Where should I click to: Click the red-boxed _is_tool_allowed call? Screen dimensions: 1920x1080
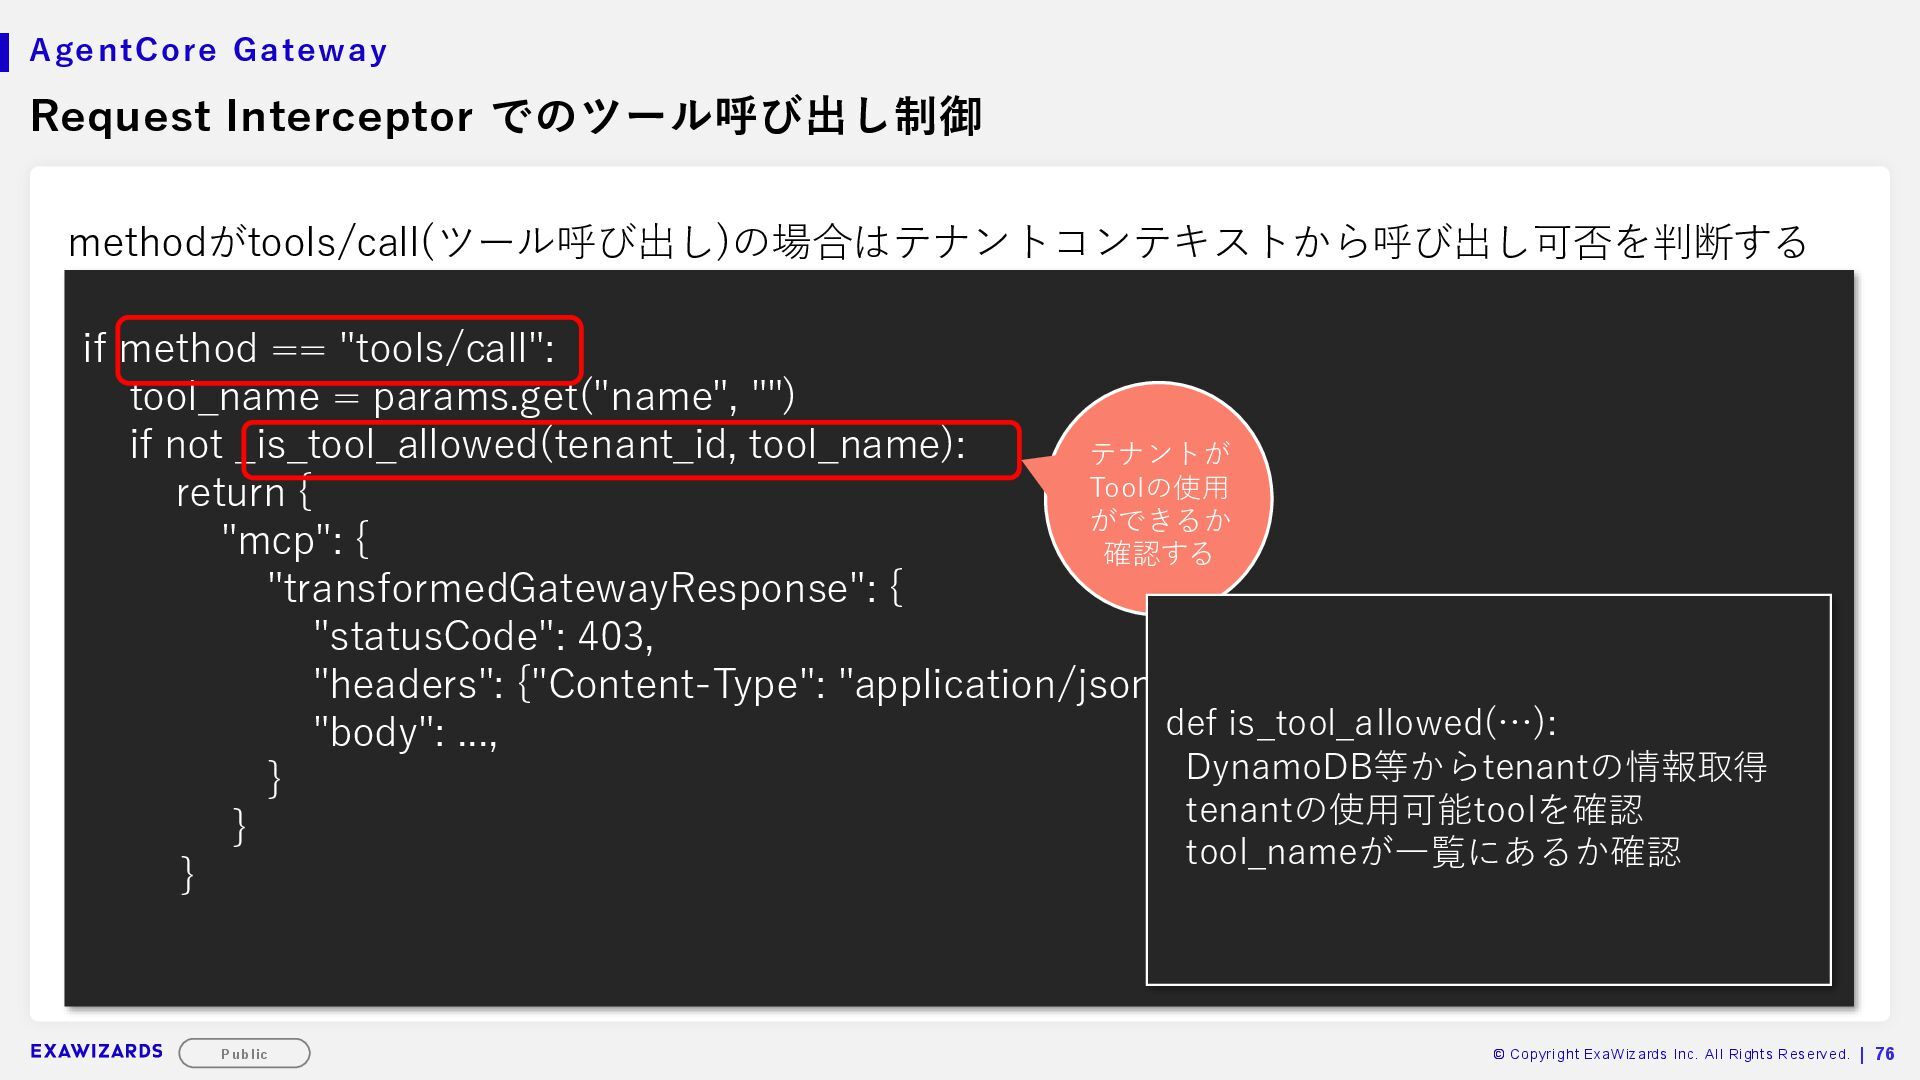(x=630, y=447)
